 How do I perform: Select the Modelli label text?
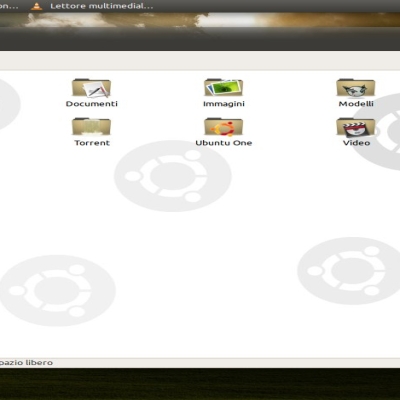(x=356, y=104)
